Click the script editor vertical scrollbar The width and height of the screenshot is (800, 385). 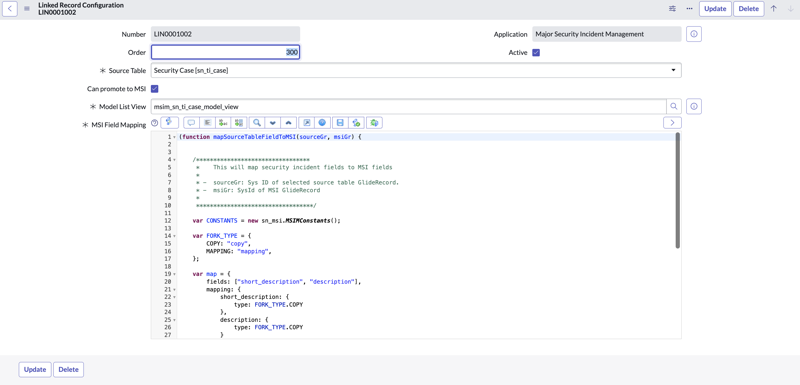[x=678, y=191]
